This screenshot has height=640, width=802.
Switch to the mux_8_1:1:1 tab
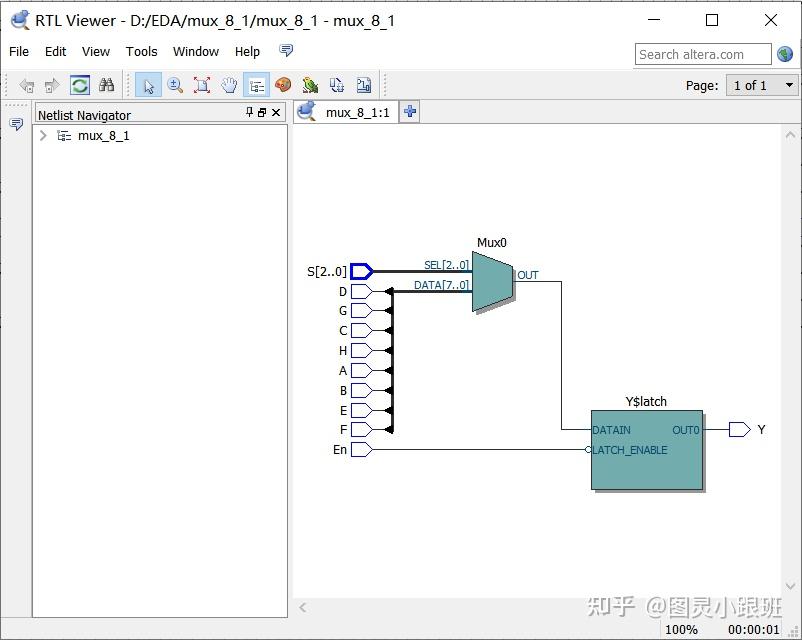point(357,112)
